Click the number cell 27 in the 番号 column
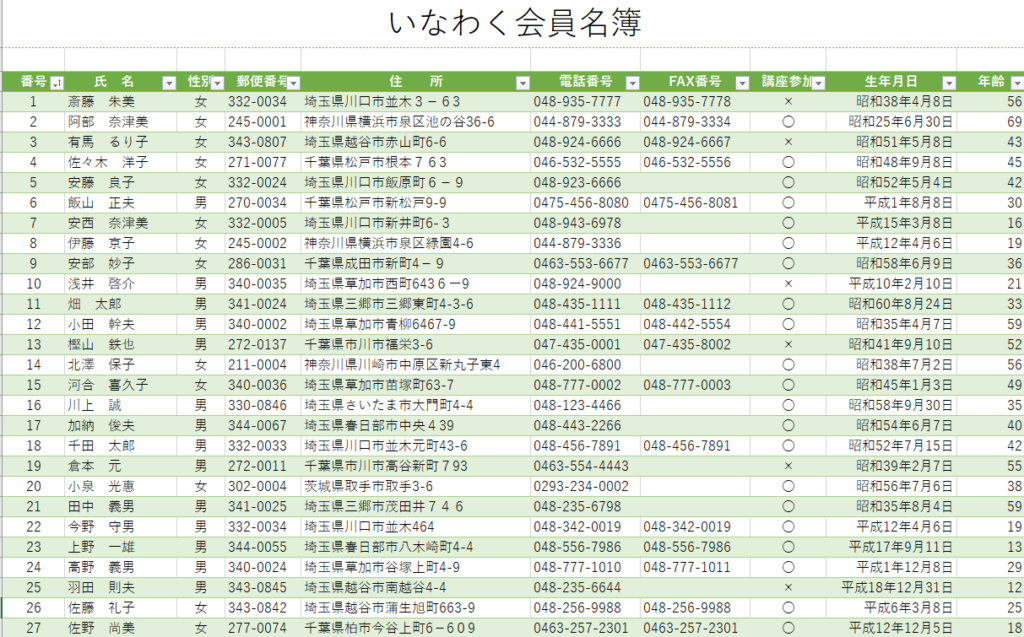This screenshot has height=637, width=1024. click(x=33, y=628)
